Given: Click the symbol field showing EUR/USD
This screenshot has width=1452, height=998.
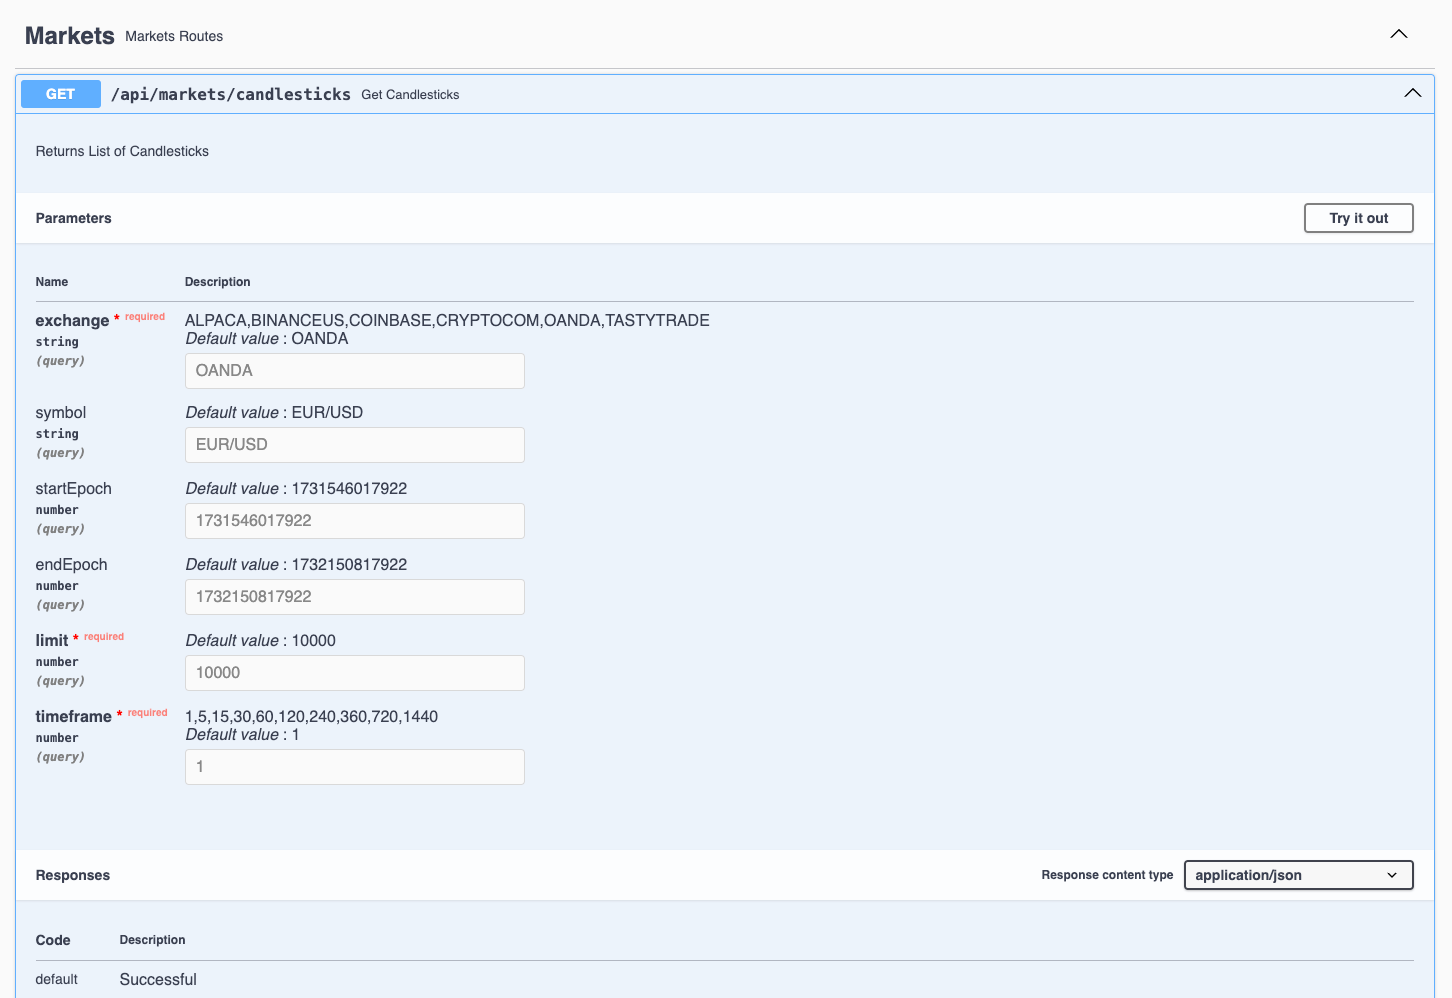Looking at the screenshot, I should (x=354, y=445).
